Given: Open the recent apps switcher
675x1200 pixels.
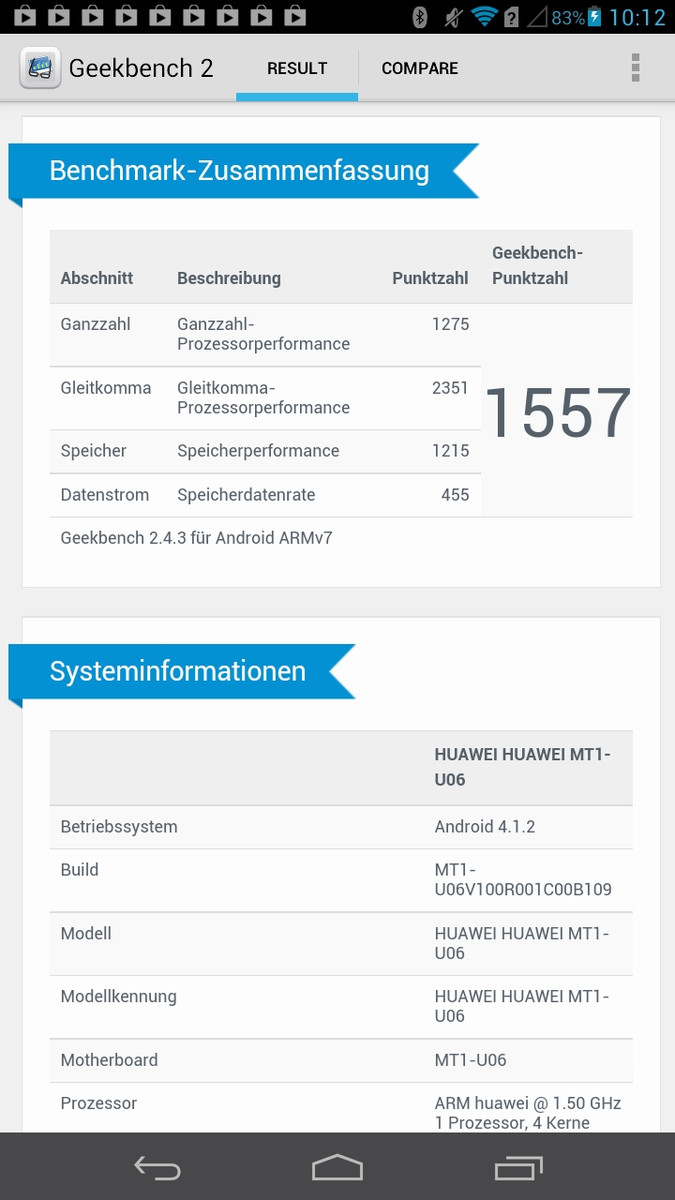Looking at the screenshot, I should pyautogui.click(x=519, y=1167).
